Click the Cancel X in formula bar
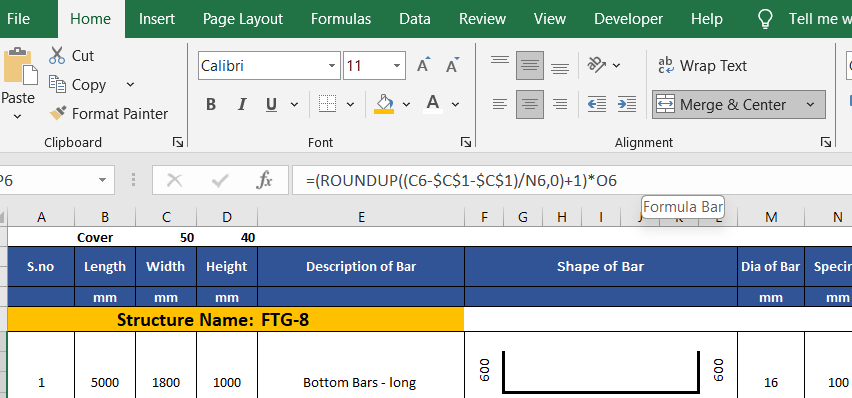 (x=174, y=180)
